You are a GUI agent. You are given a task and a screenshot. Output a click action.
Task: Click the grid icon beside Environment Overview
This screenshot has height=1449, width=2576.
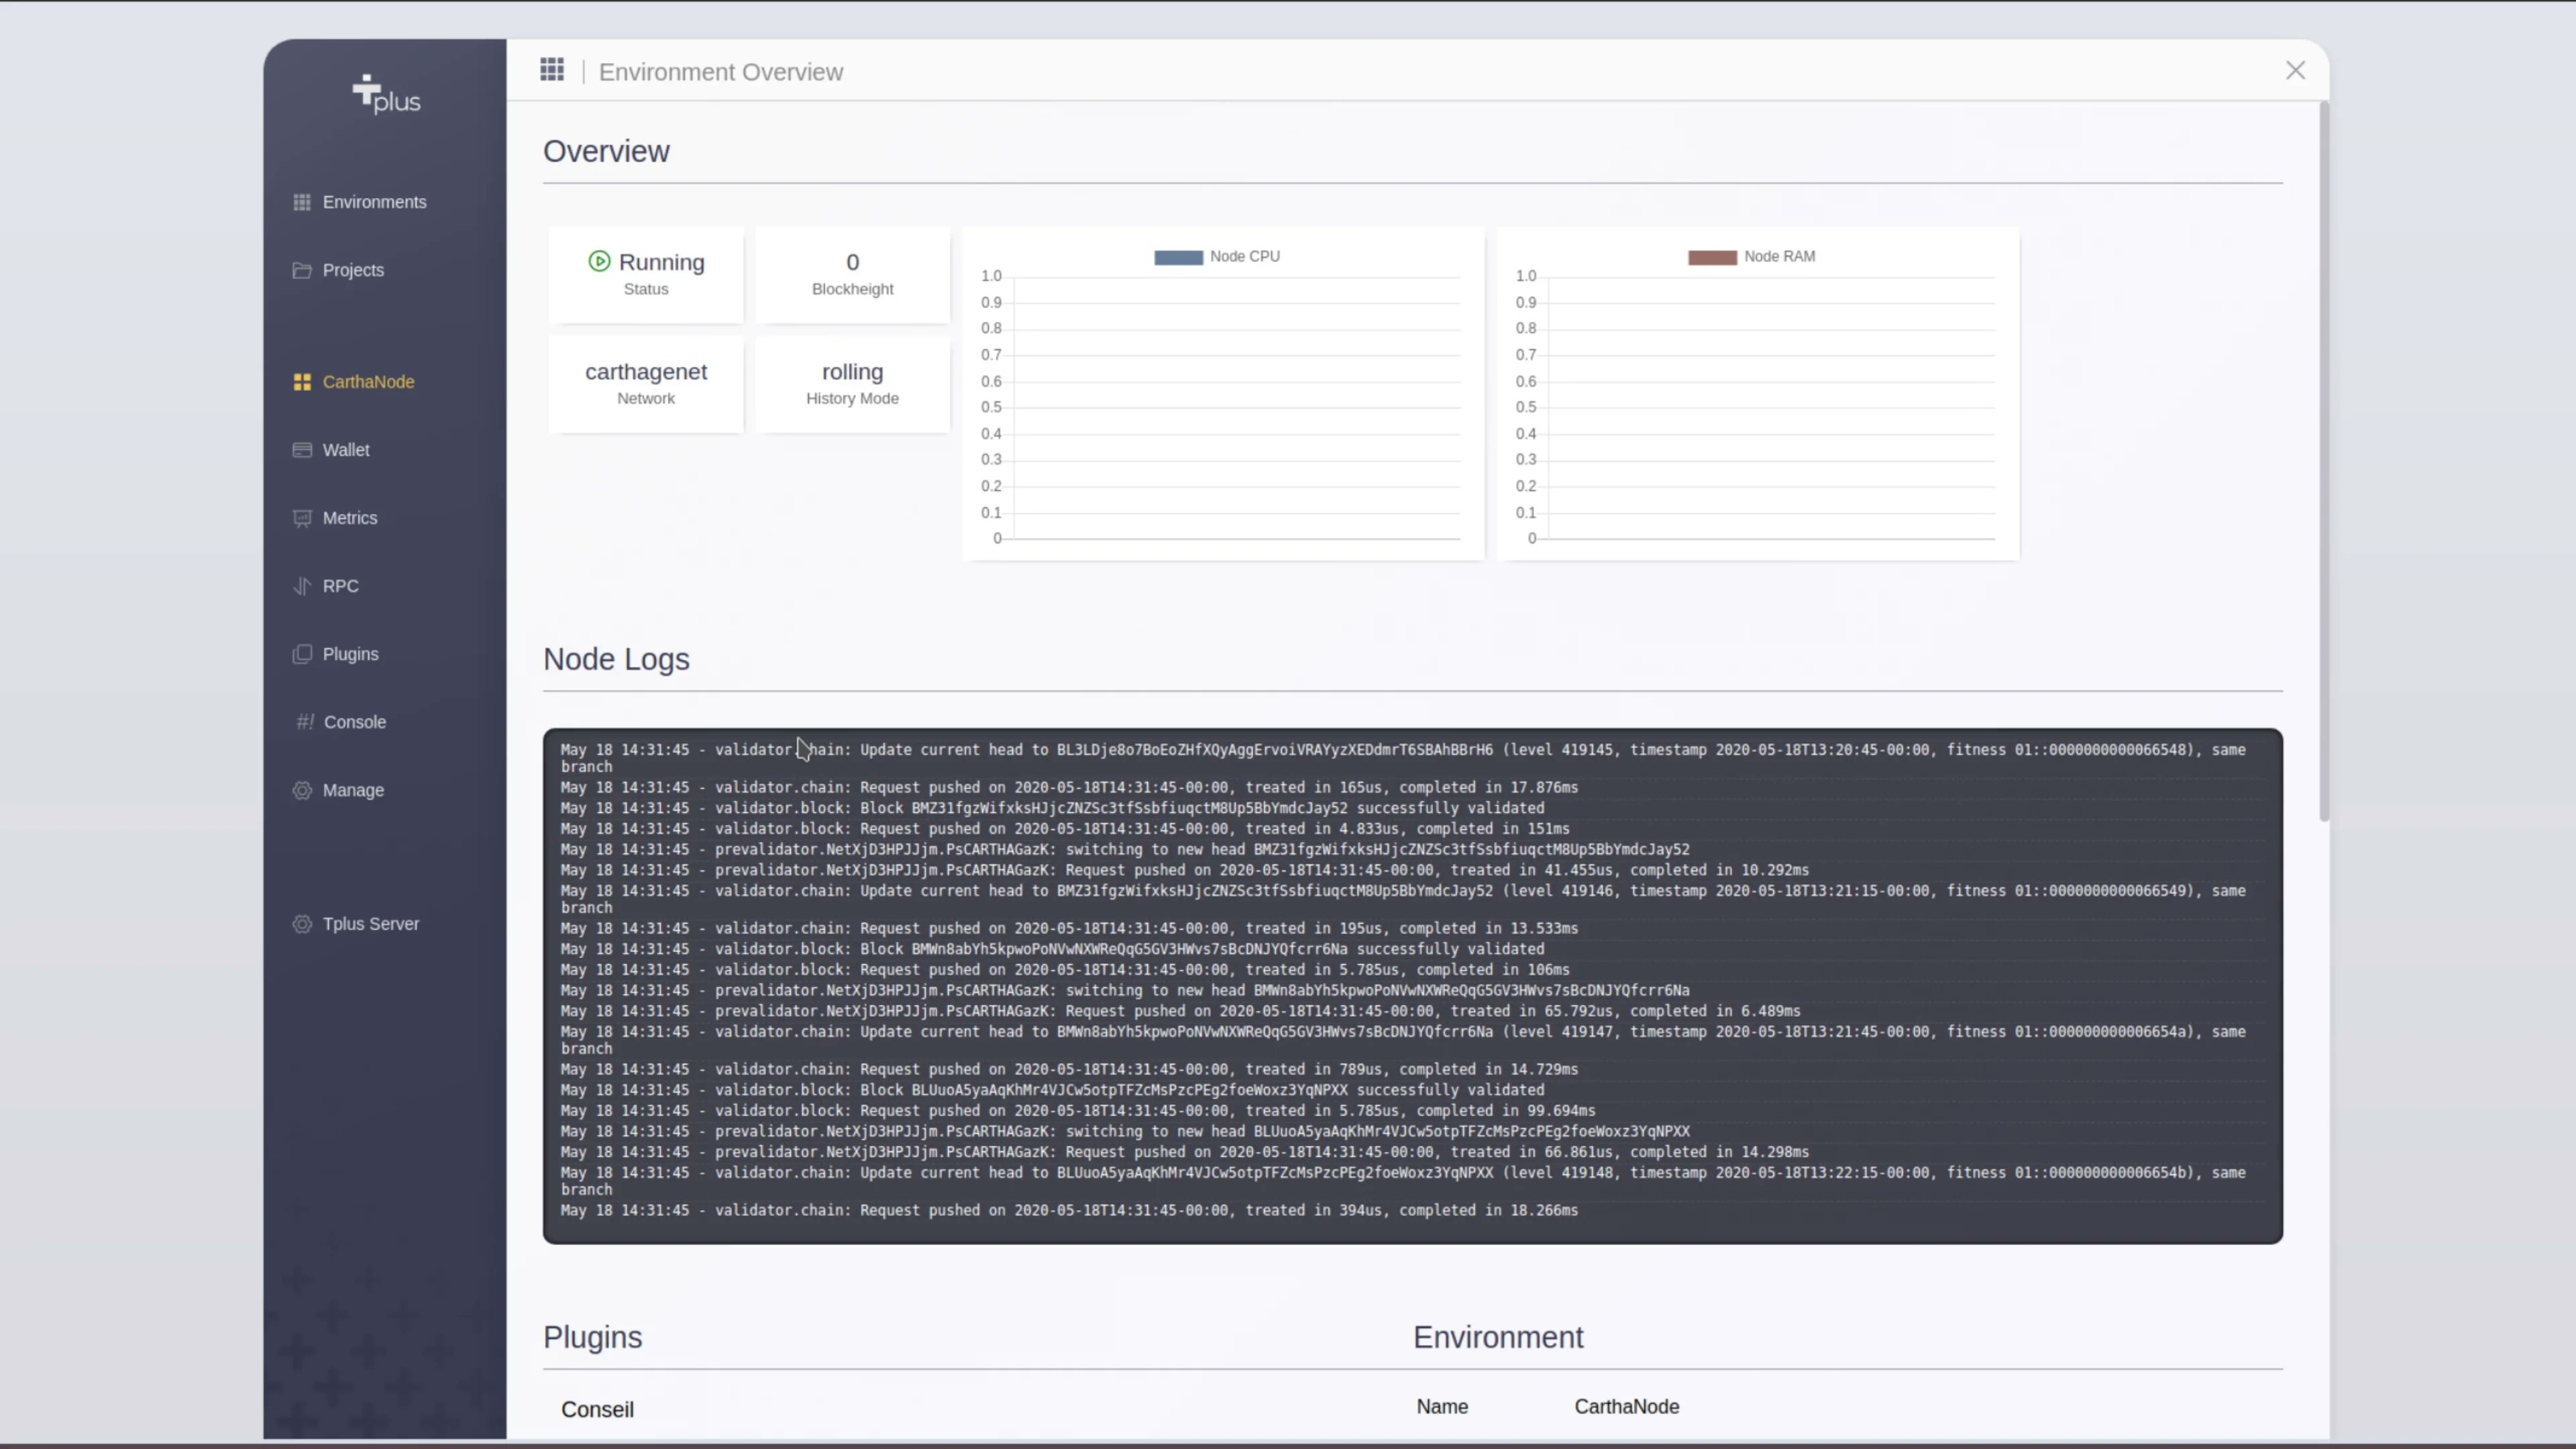[x=552, y=70]
